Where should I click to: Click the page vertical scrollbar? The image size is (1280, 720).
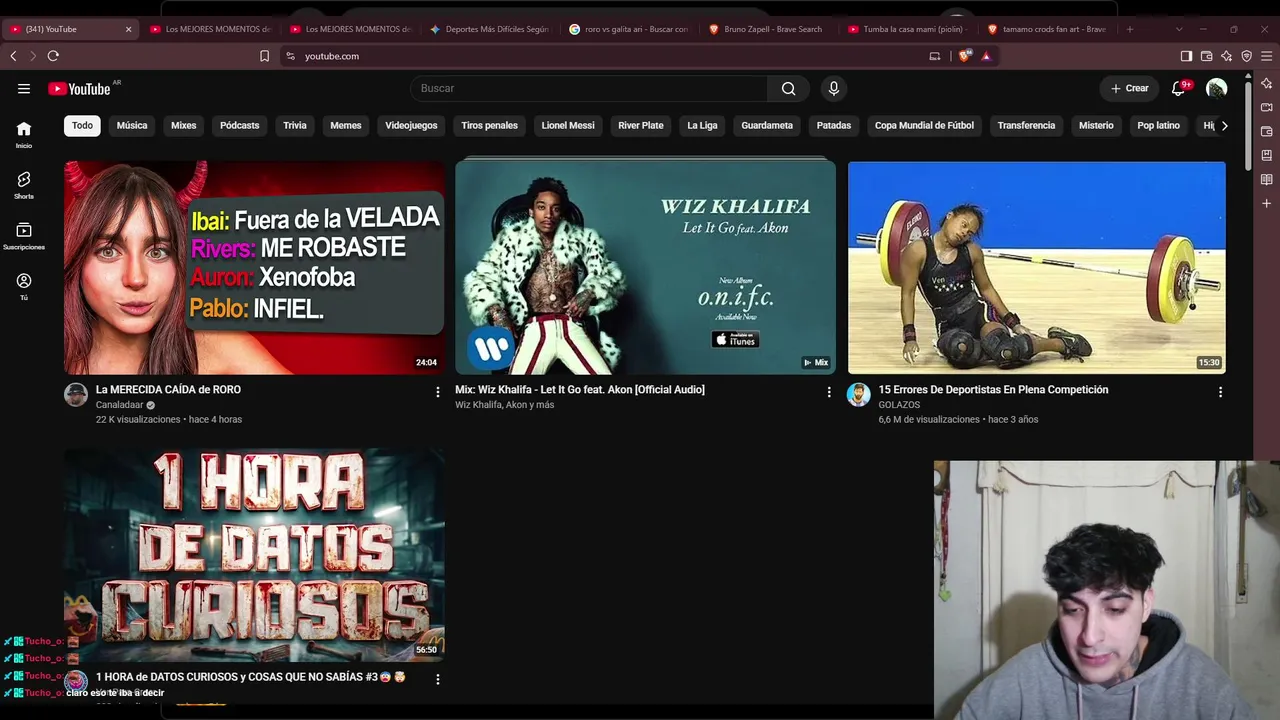[1248, 125]
